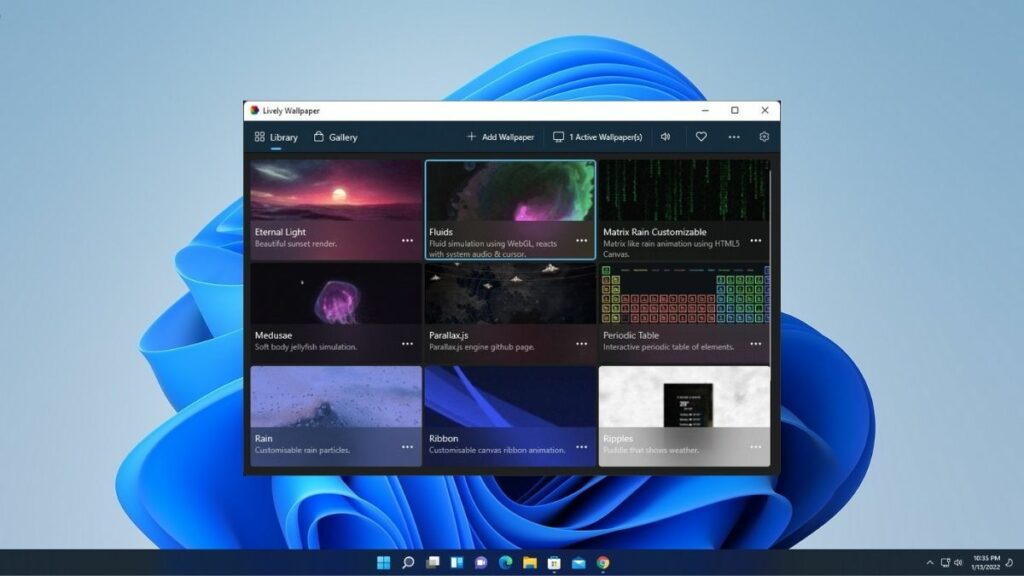1024x576 pixels.
Task: Click the Add Wallpaper button
Action: pyautogui.click(x=500, y=137)
